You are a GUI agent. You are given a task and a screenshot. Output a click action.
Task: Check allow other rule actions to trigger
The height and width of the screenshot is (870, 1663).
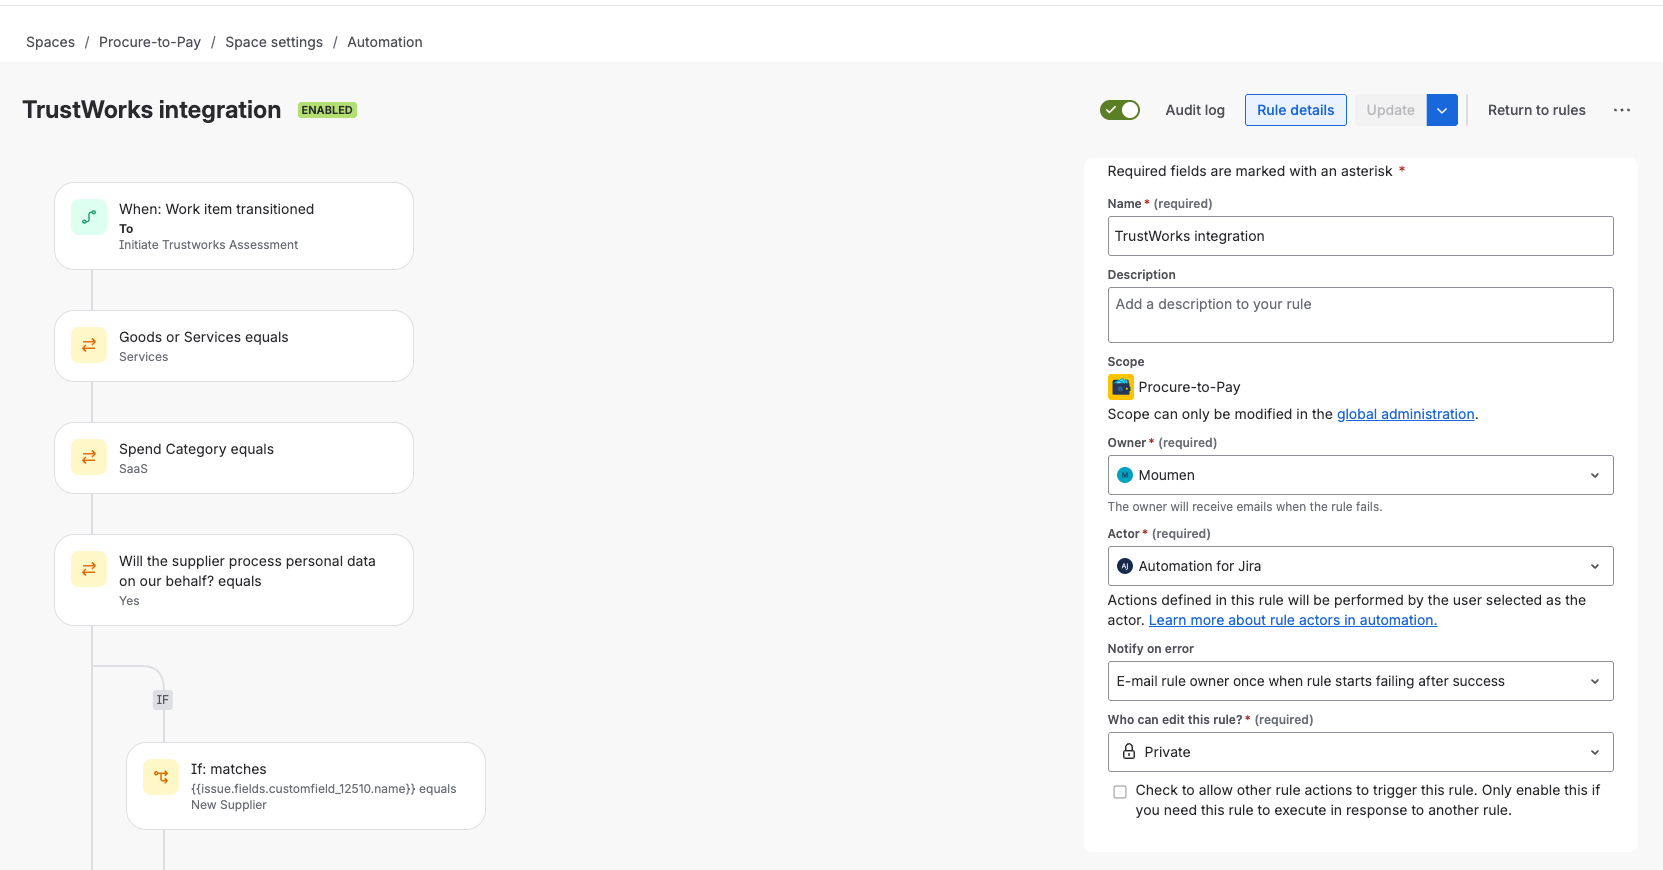click(x=1120, y=792)
